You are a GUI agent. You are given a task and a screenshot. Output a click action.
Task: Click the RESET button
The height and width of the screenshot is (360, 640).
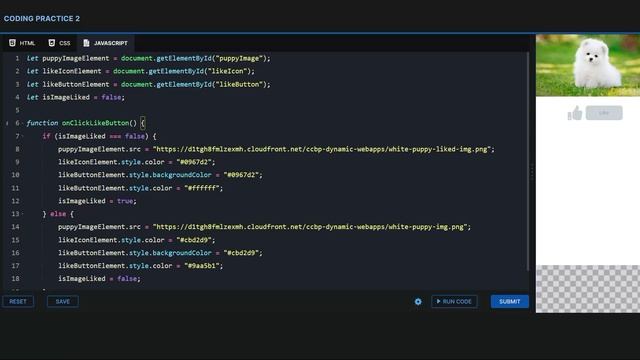(18, 302)
